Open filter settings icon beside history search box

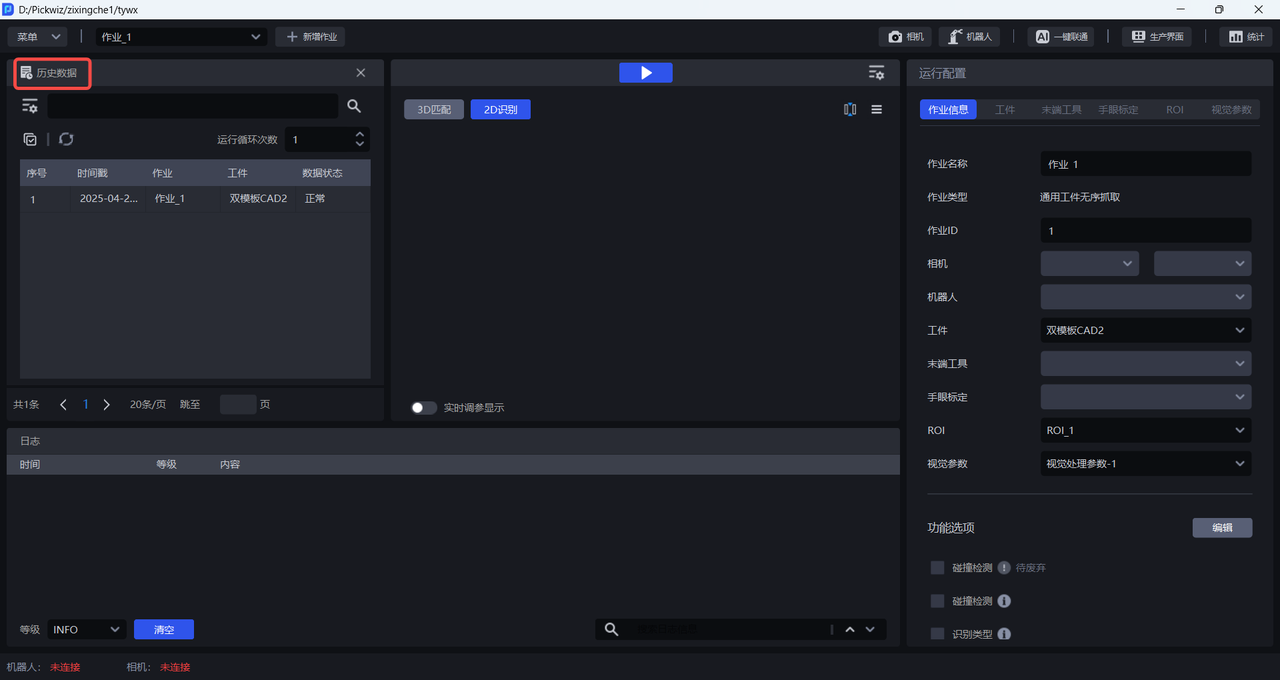(x=30, y=106)
